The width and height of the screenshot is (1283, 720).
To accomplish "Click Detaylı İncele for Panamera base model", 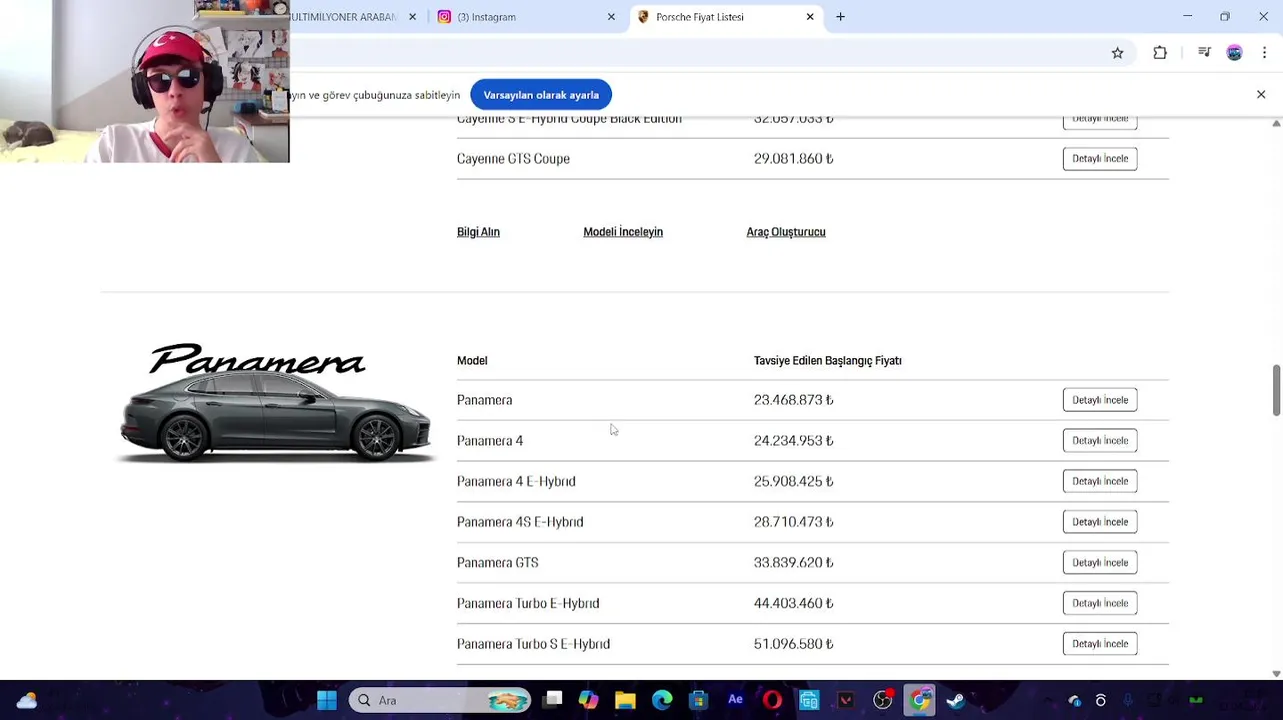I will pyautogui.click(x=1100, y=400).
